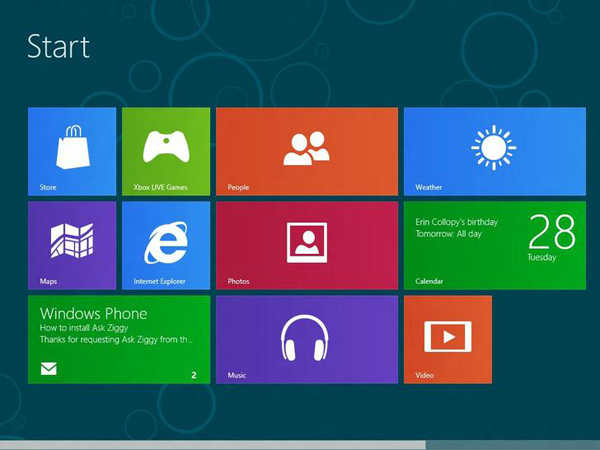Open the Store tile
This screenshot has width=600, height=450.
[72, 152]
